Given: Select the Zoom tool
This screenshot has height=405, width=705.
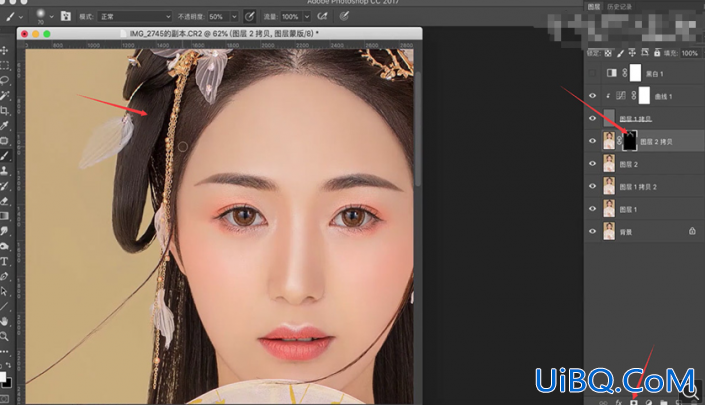Looking at the screenshot, I should 4,336.
